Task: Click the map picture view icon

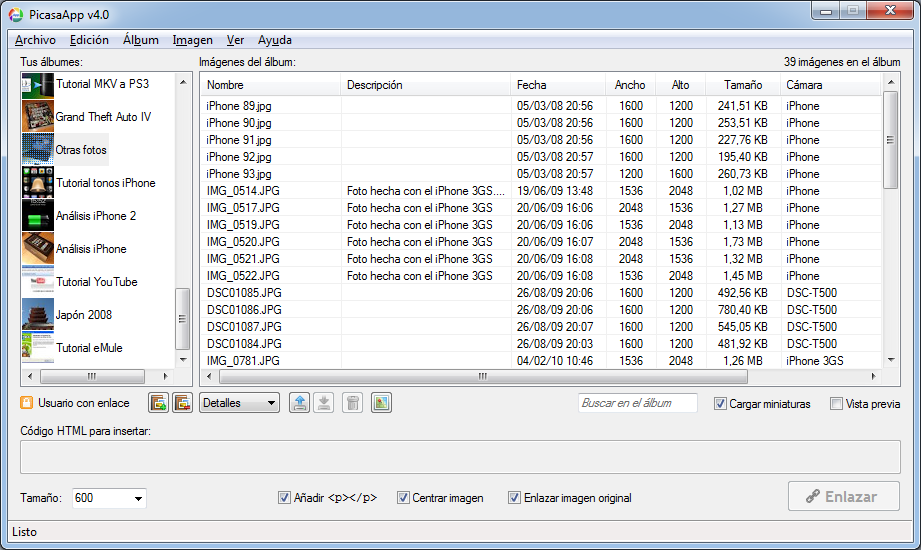Action: click(x=381, y=403)
